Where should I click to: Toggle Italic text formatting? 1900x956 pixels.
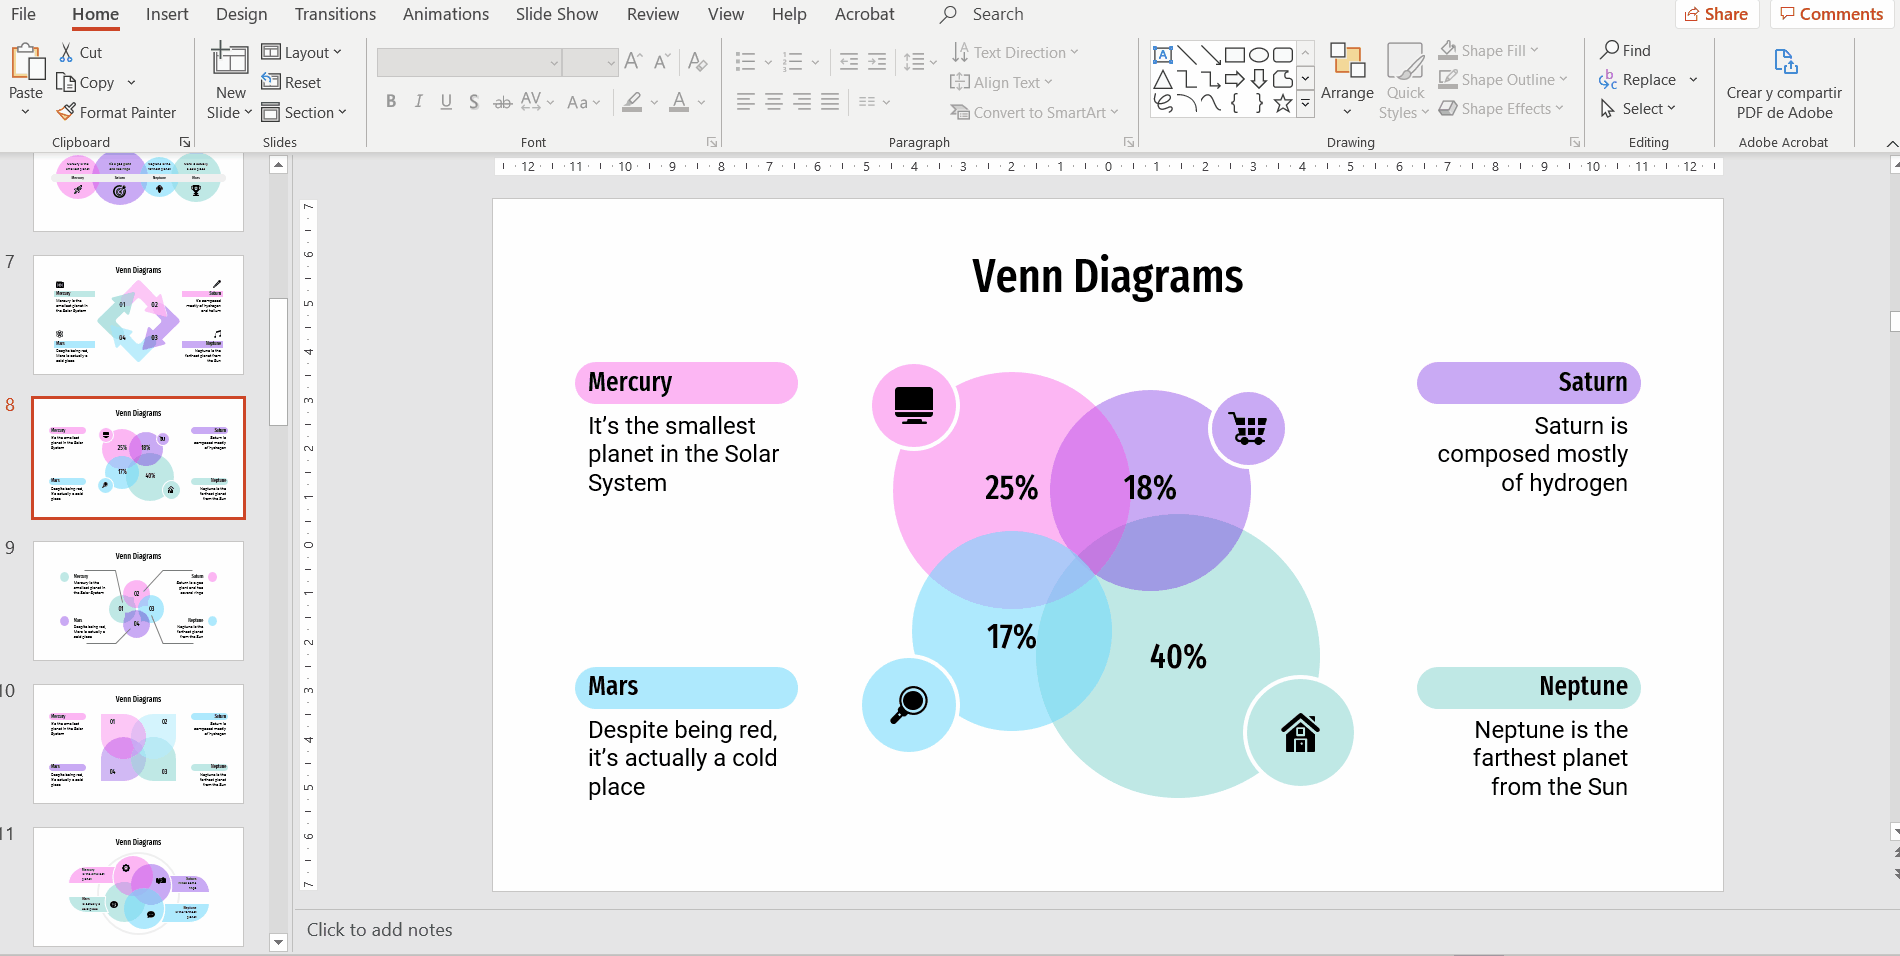(418, 102)
